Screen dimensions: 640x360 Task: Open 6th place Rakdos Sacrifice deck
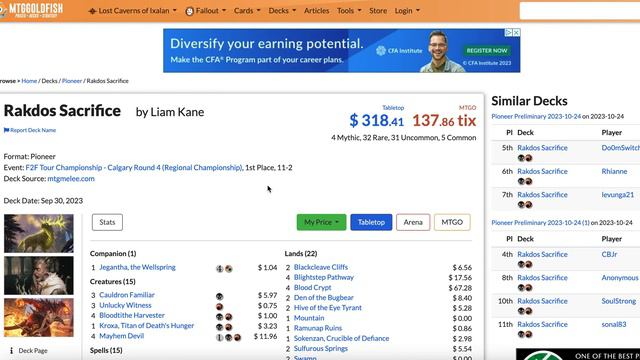542,171
